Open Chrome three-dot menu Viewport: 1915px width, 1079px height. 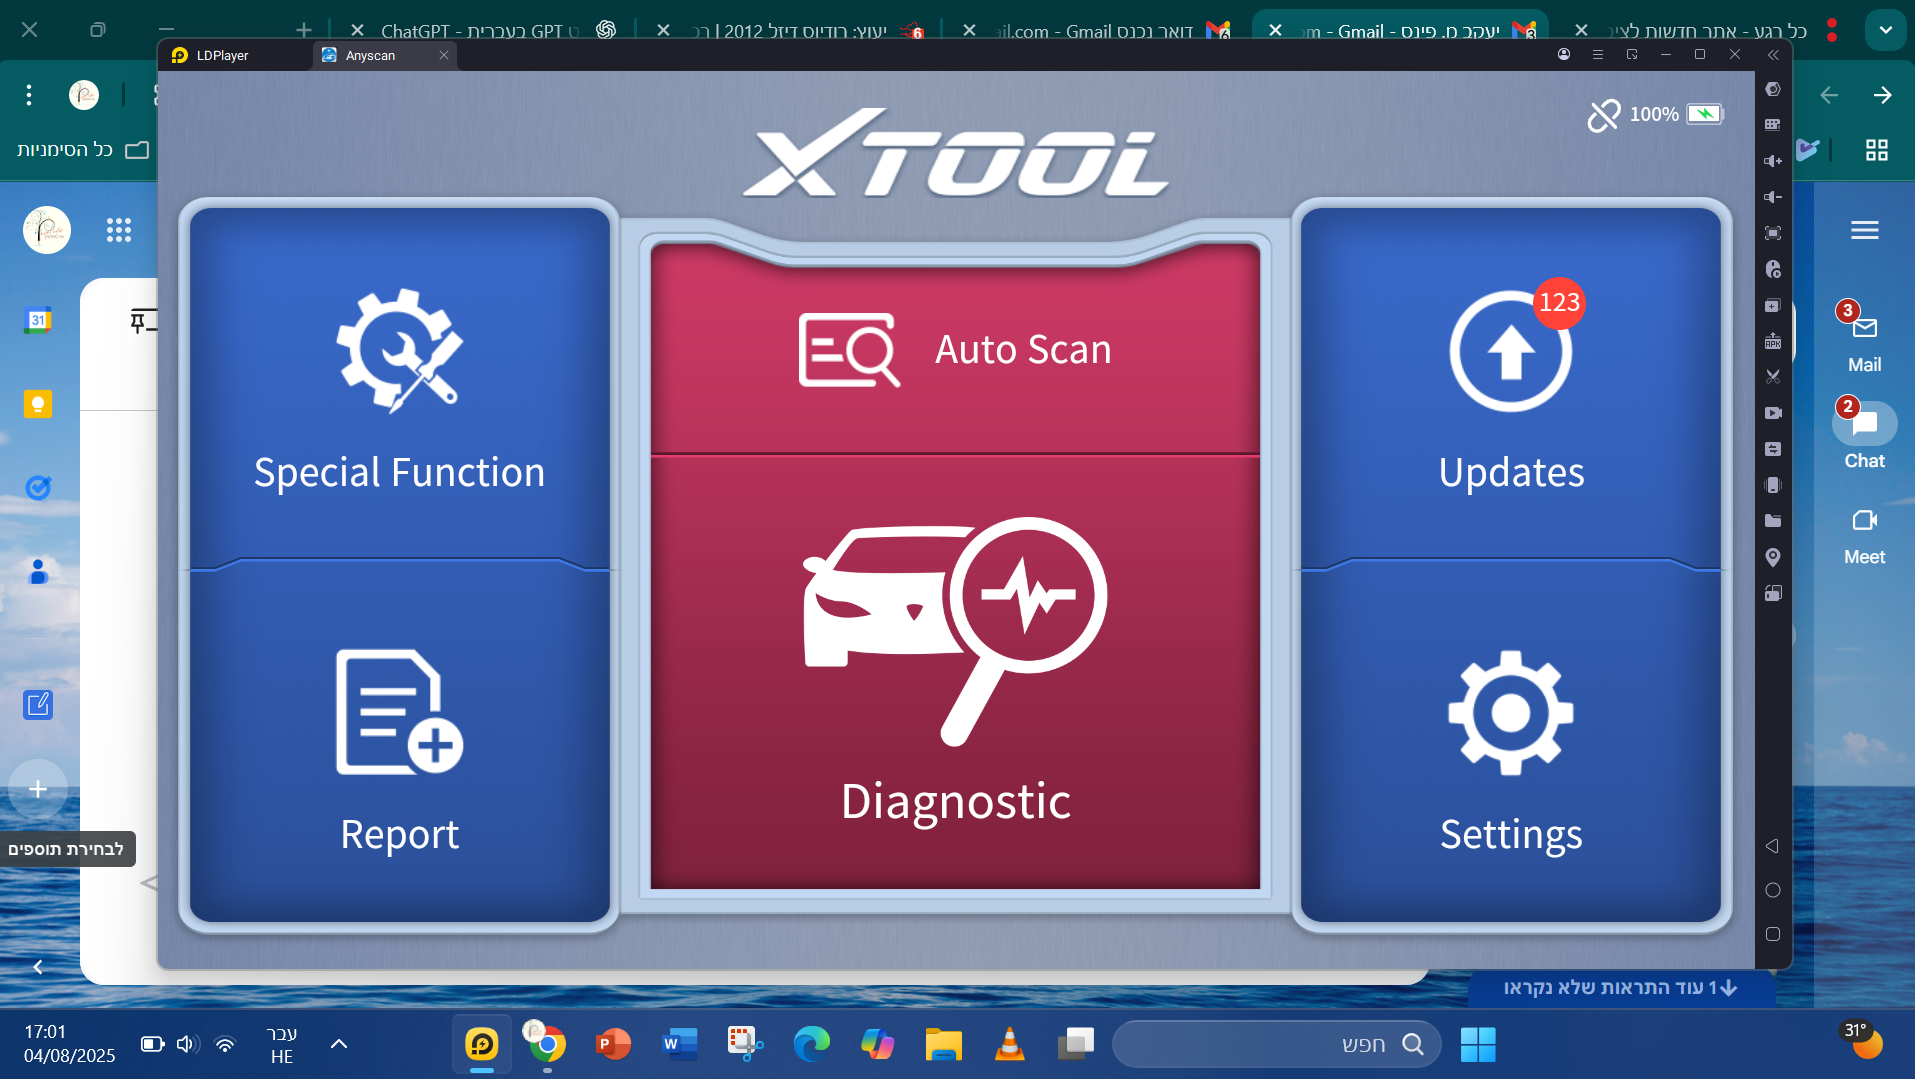[29, 95]
